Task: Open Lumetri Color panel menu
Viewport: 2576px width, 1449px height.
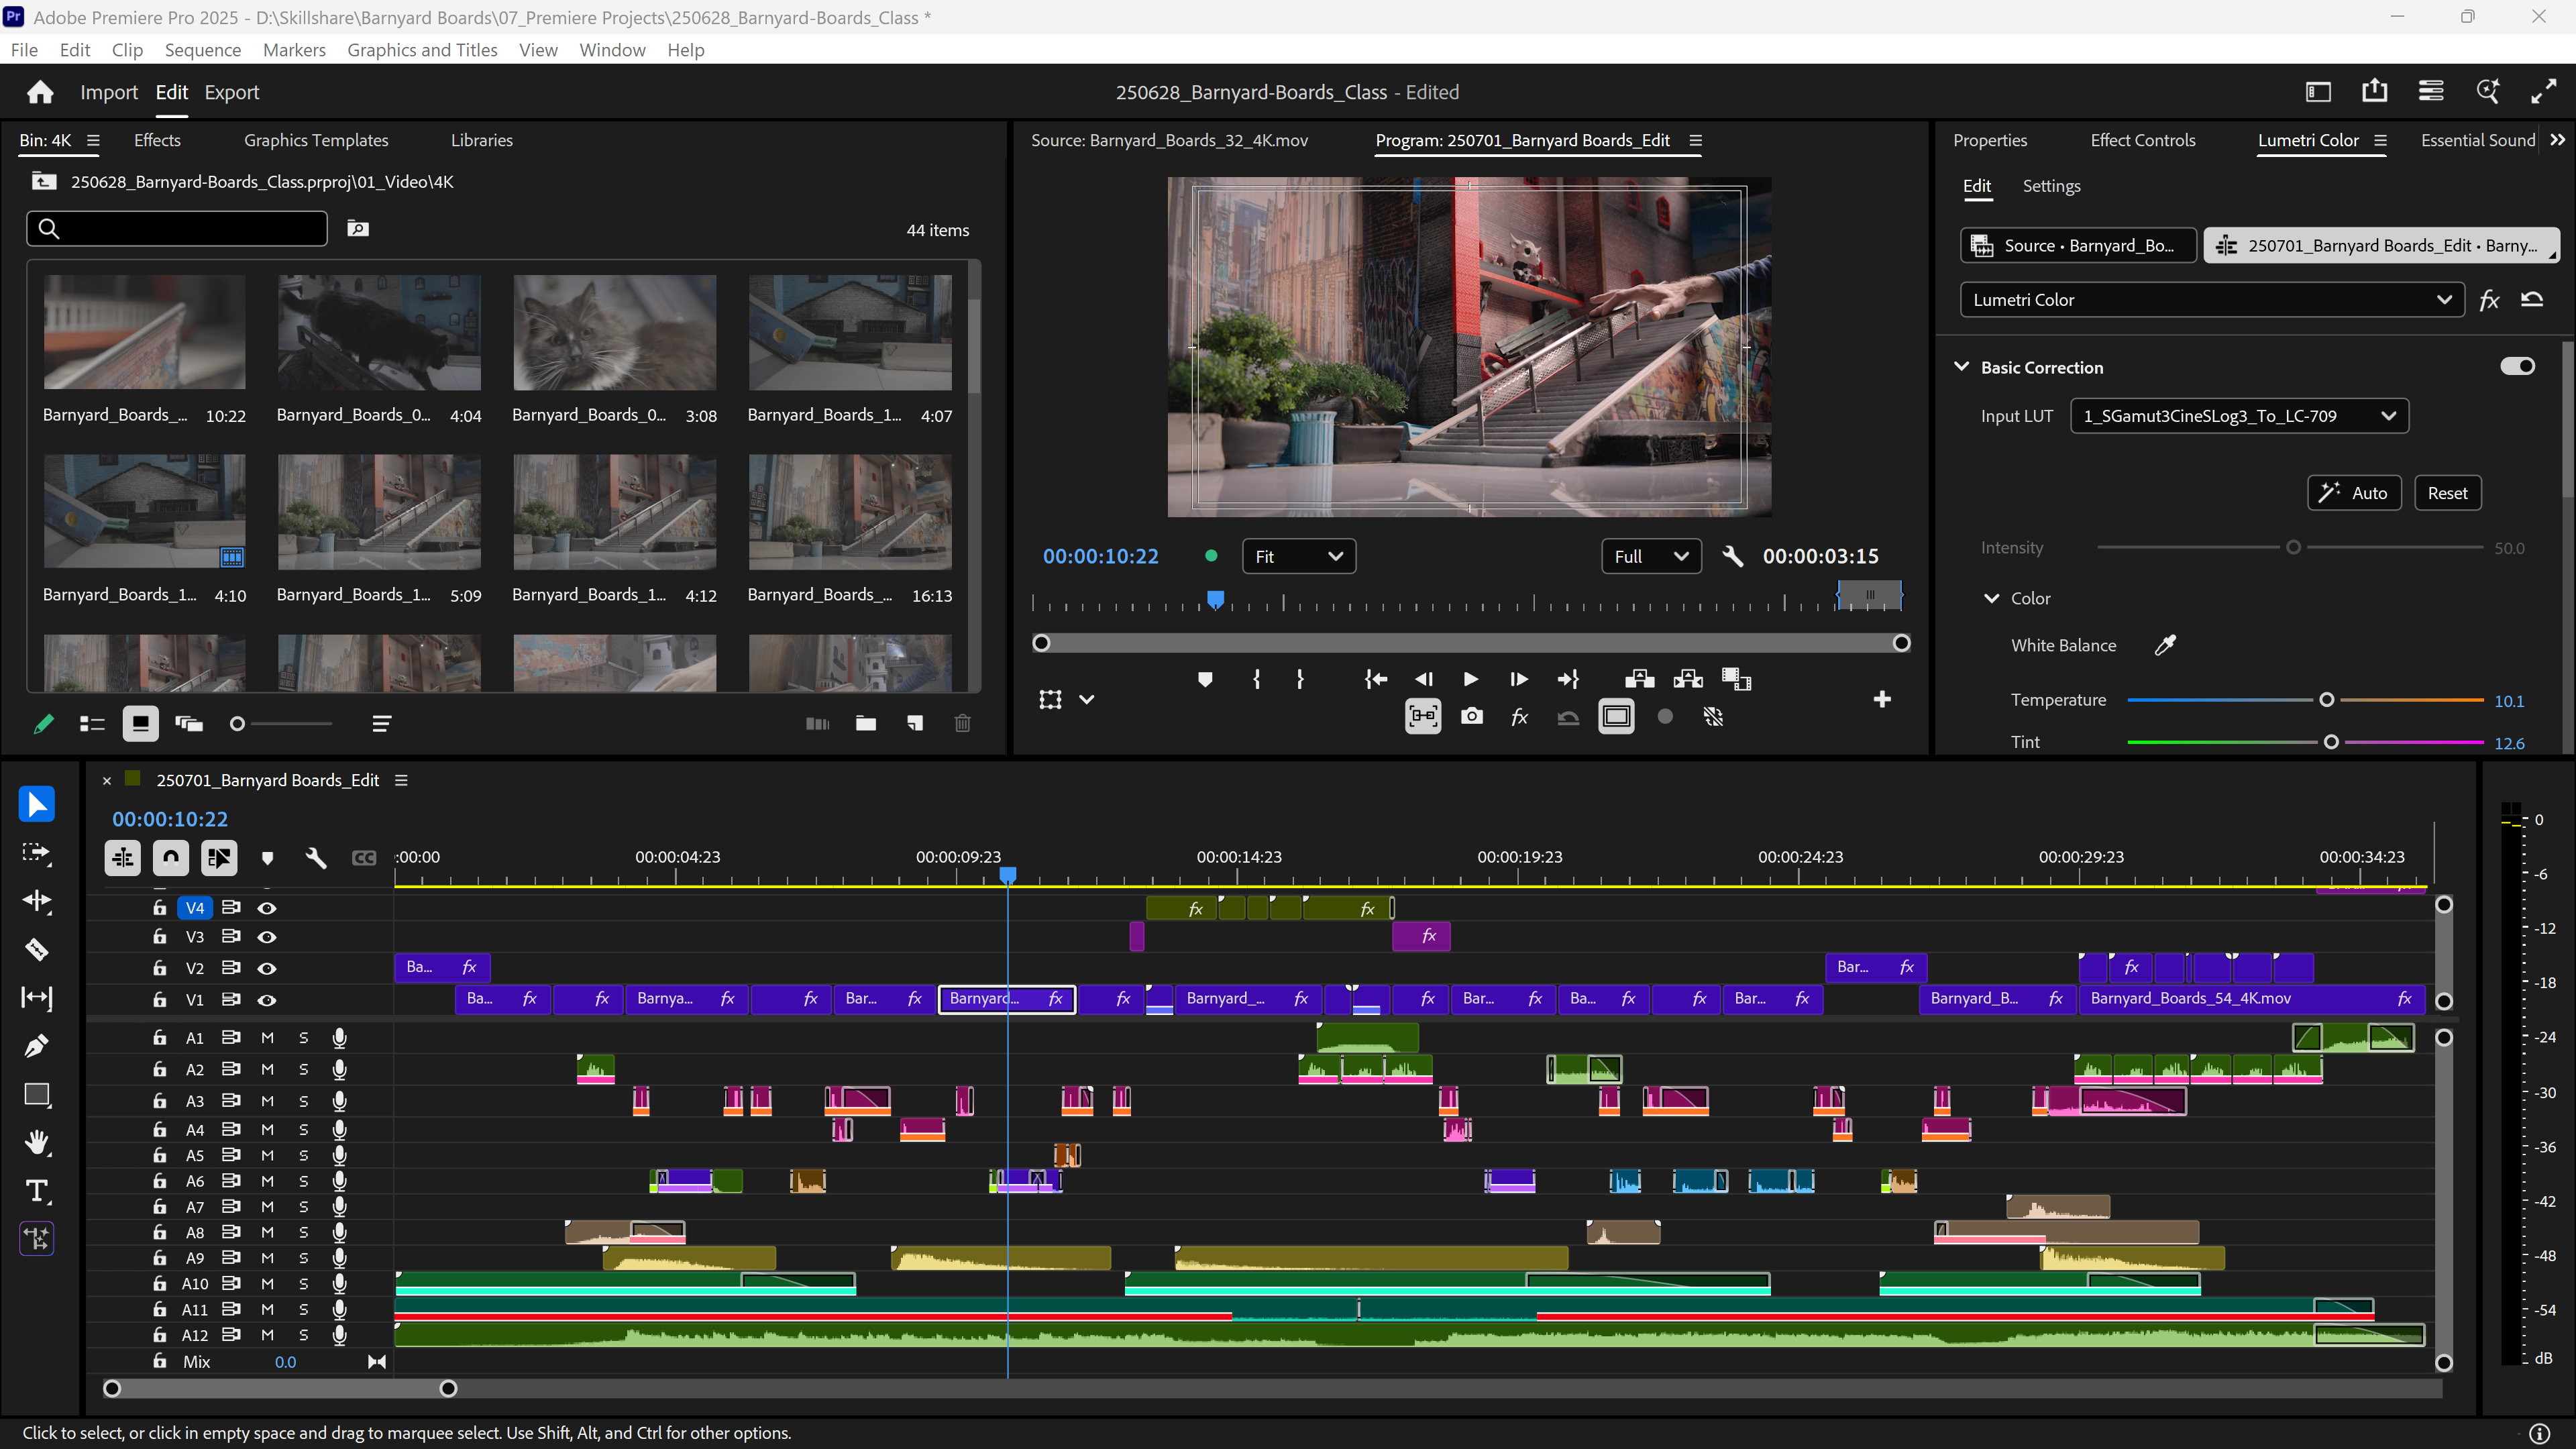Action: point(2380,141)
